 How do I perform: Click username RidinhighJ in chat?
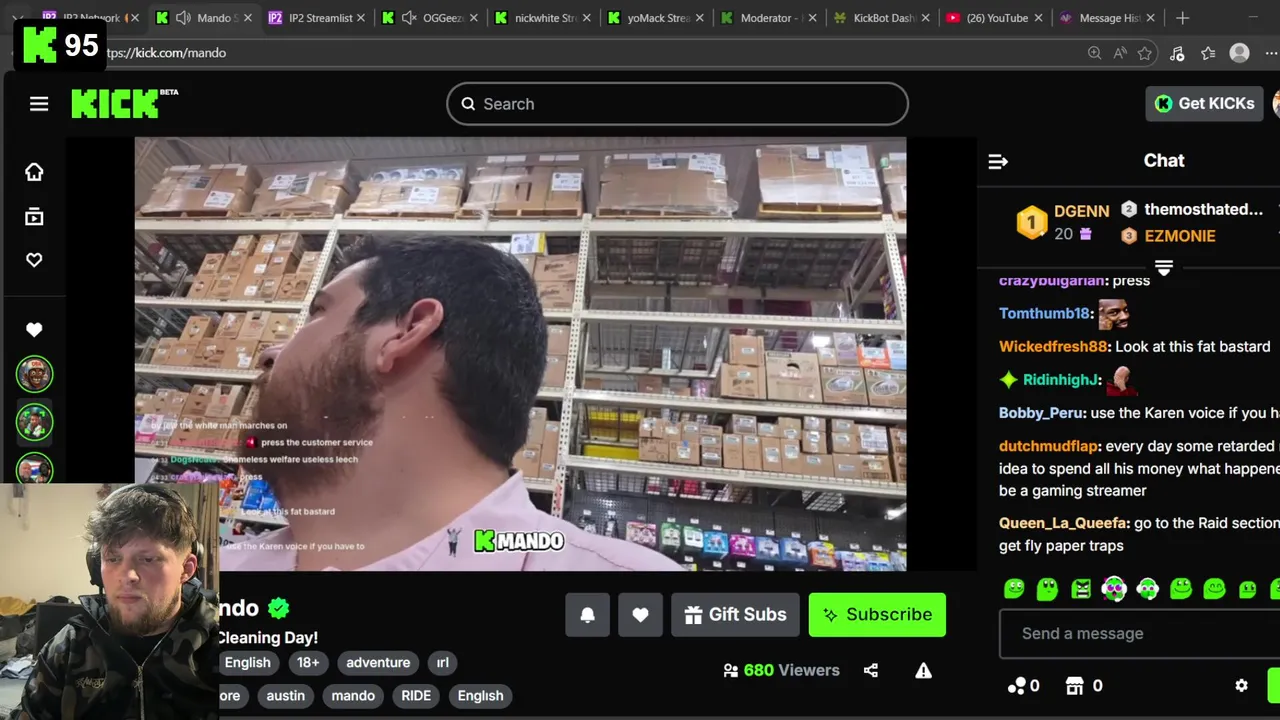(1060, 379)
